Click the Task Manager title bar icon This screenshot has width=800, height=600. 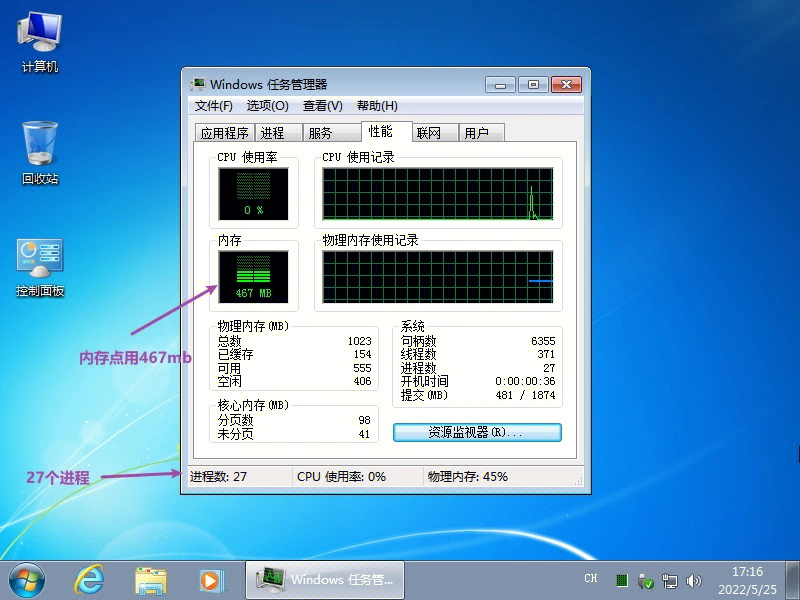[x=198, y=84]
